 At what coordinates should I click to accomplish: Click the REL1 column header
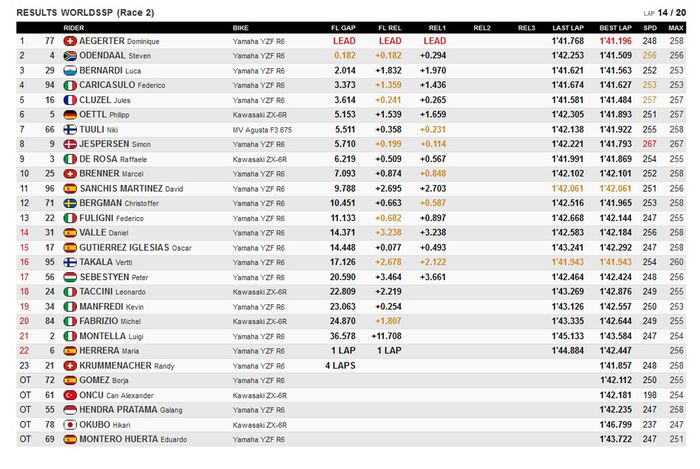pos(437,28)
